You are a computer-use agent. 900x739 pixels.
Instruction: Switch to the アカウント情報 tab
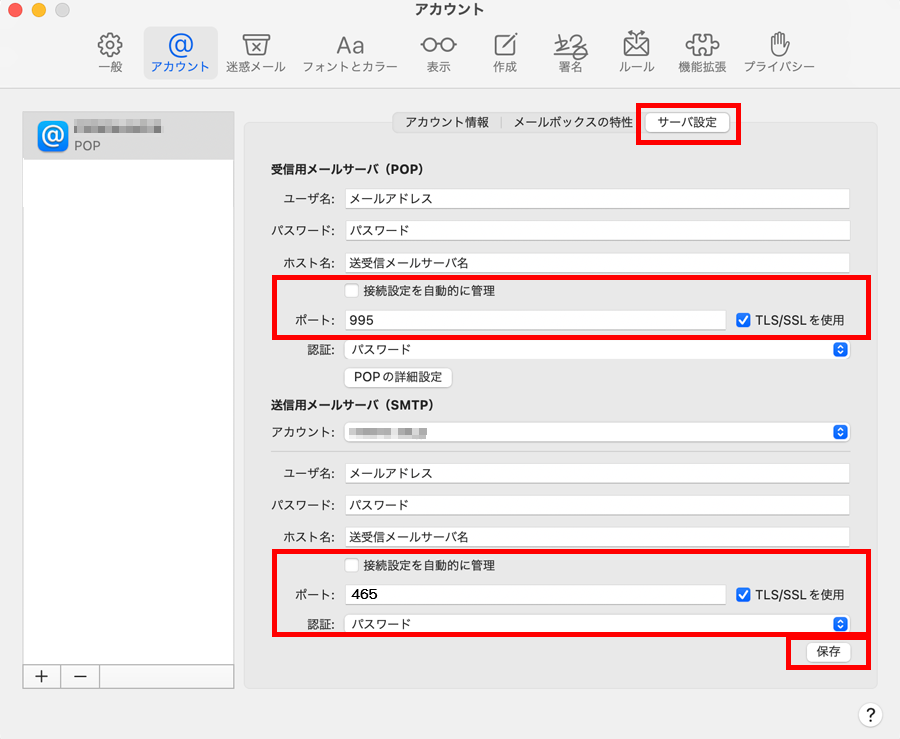(x=446, y=122)
